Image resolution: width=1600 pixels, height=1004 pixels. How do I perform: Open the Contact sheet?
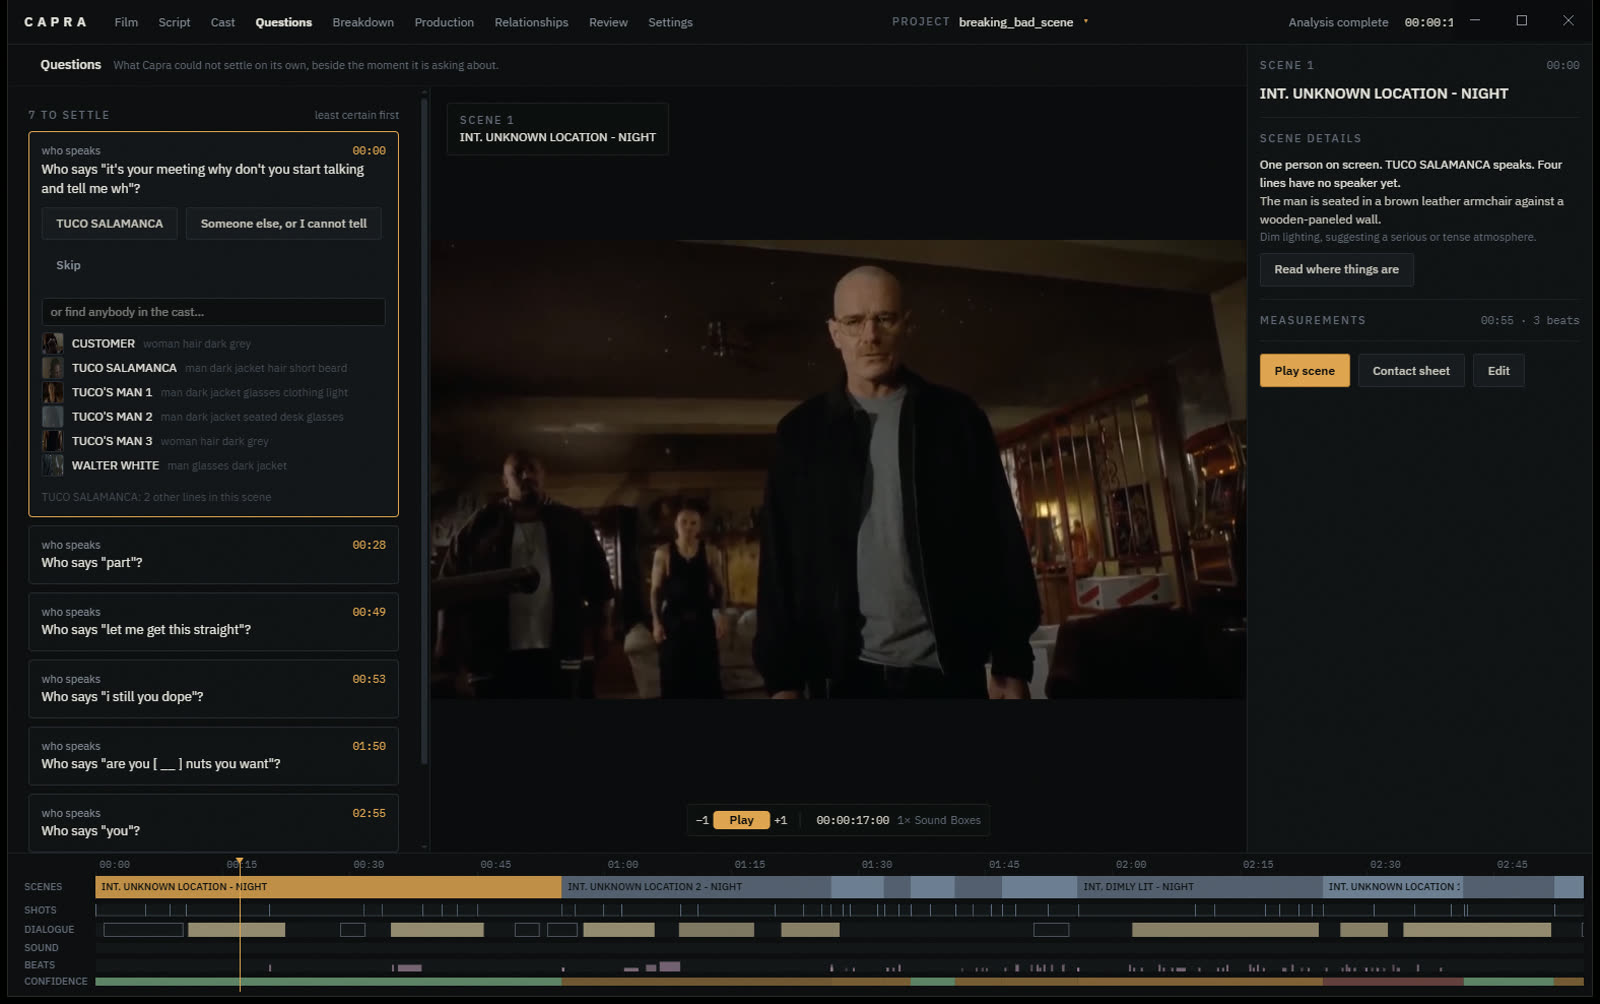tap(1411, 371)
